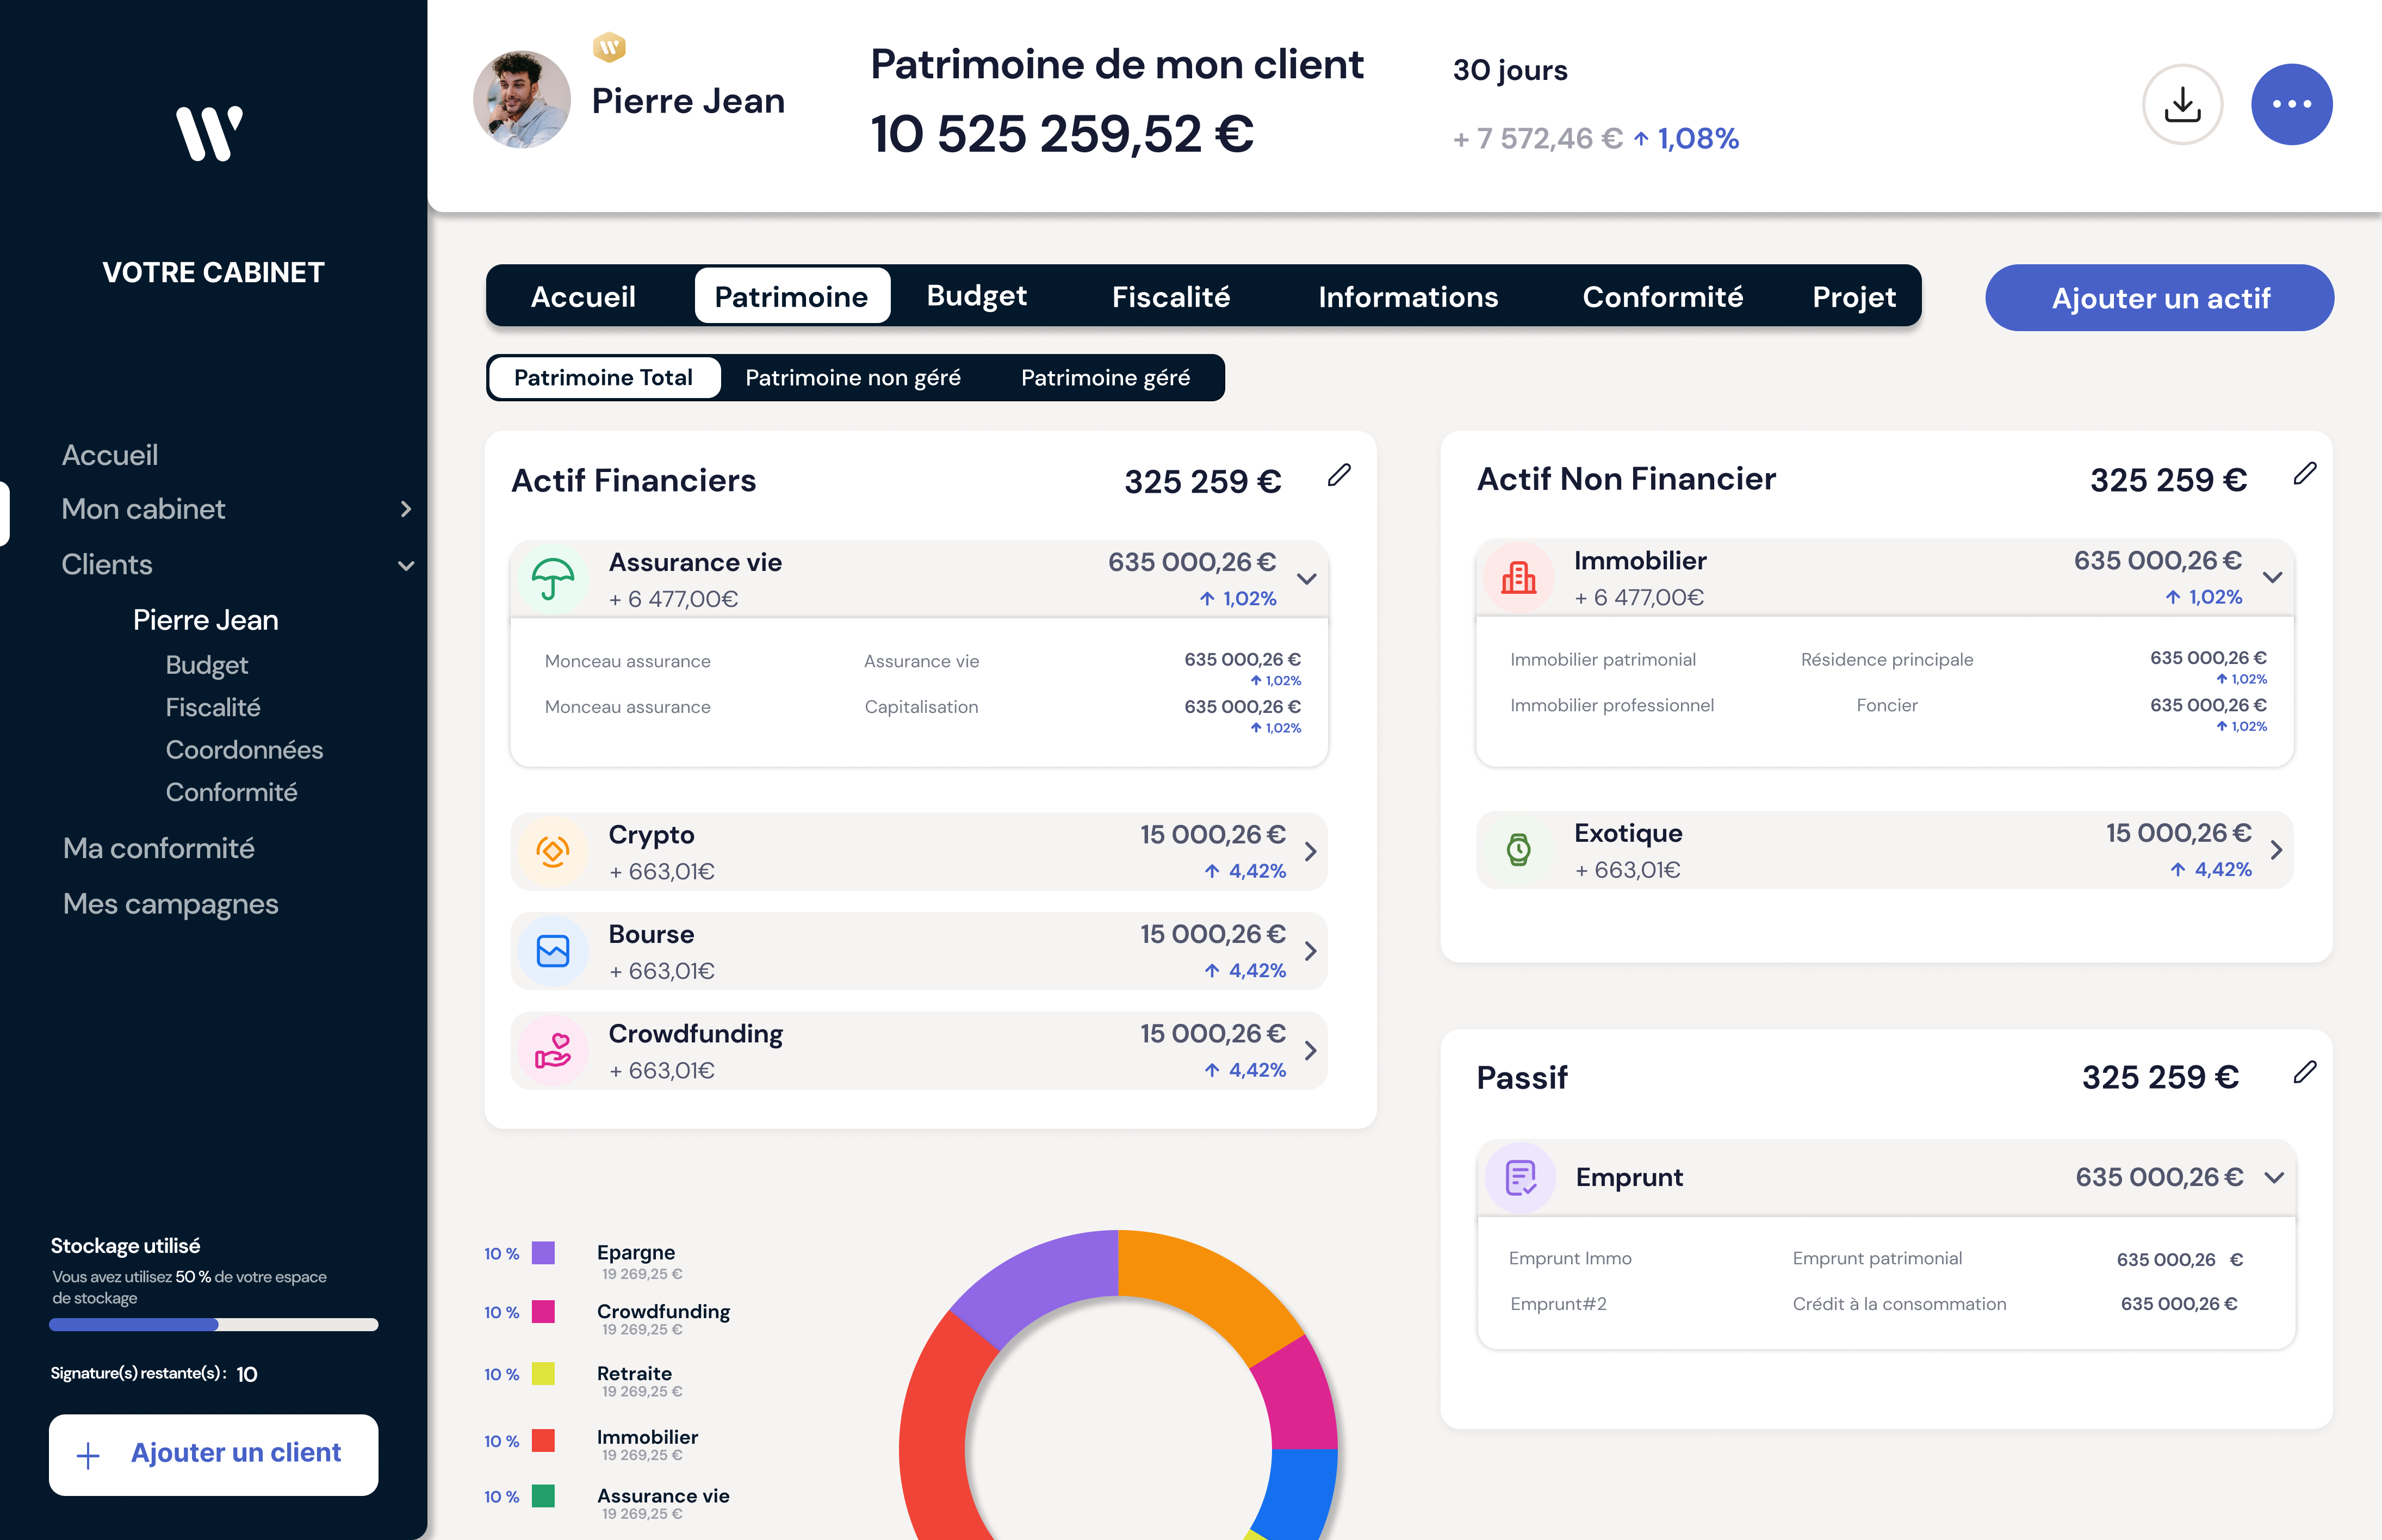This screenshot has width=2382, height=1540.
Task: Switch to Patrimoine non géré
Action: click(x=853, y=378)
